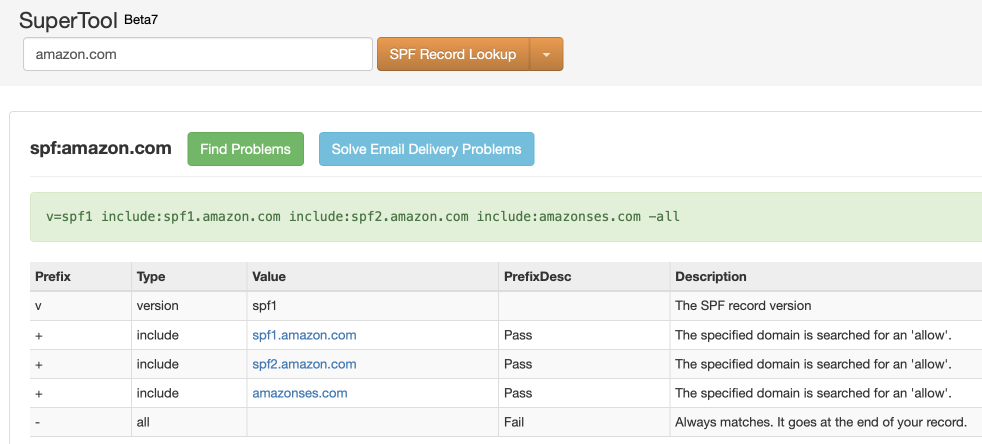Click Solve Email Delivery Problems button

pyautogui.click(x=426, y=149)
